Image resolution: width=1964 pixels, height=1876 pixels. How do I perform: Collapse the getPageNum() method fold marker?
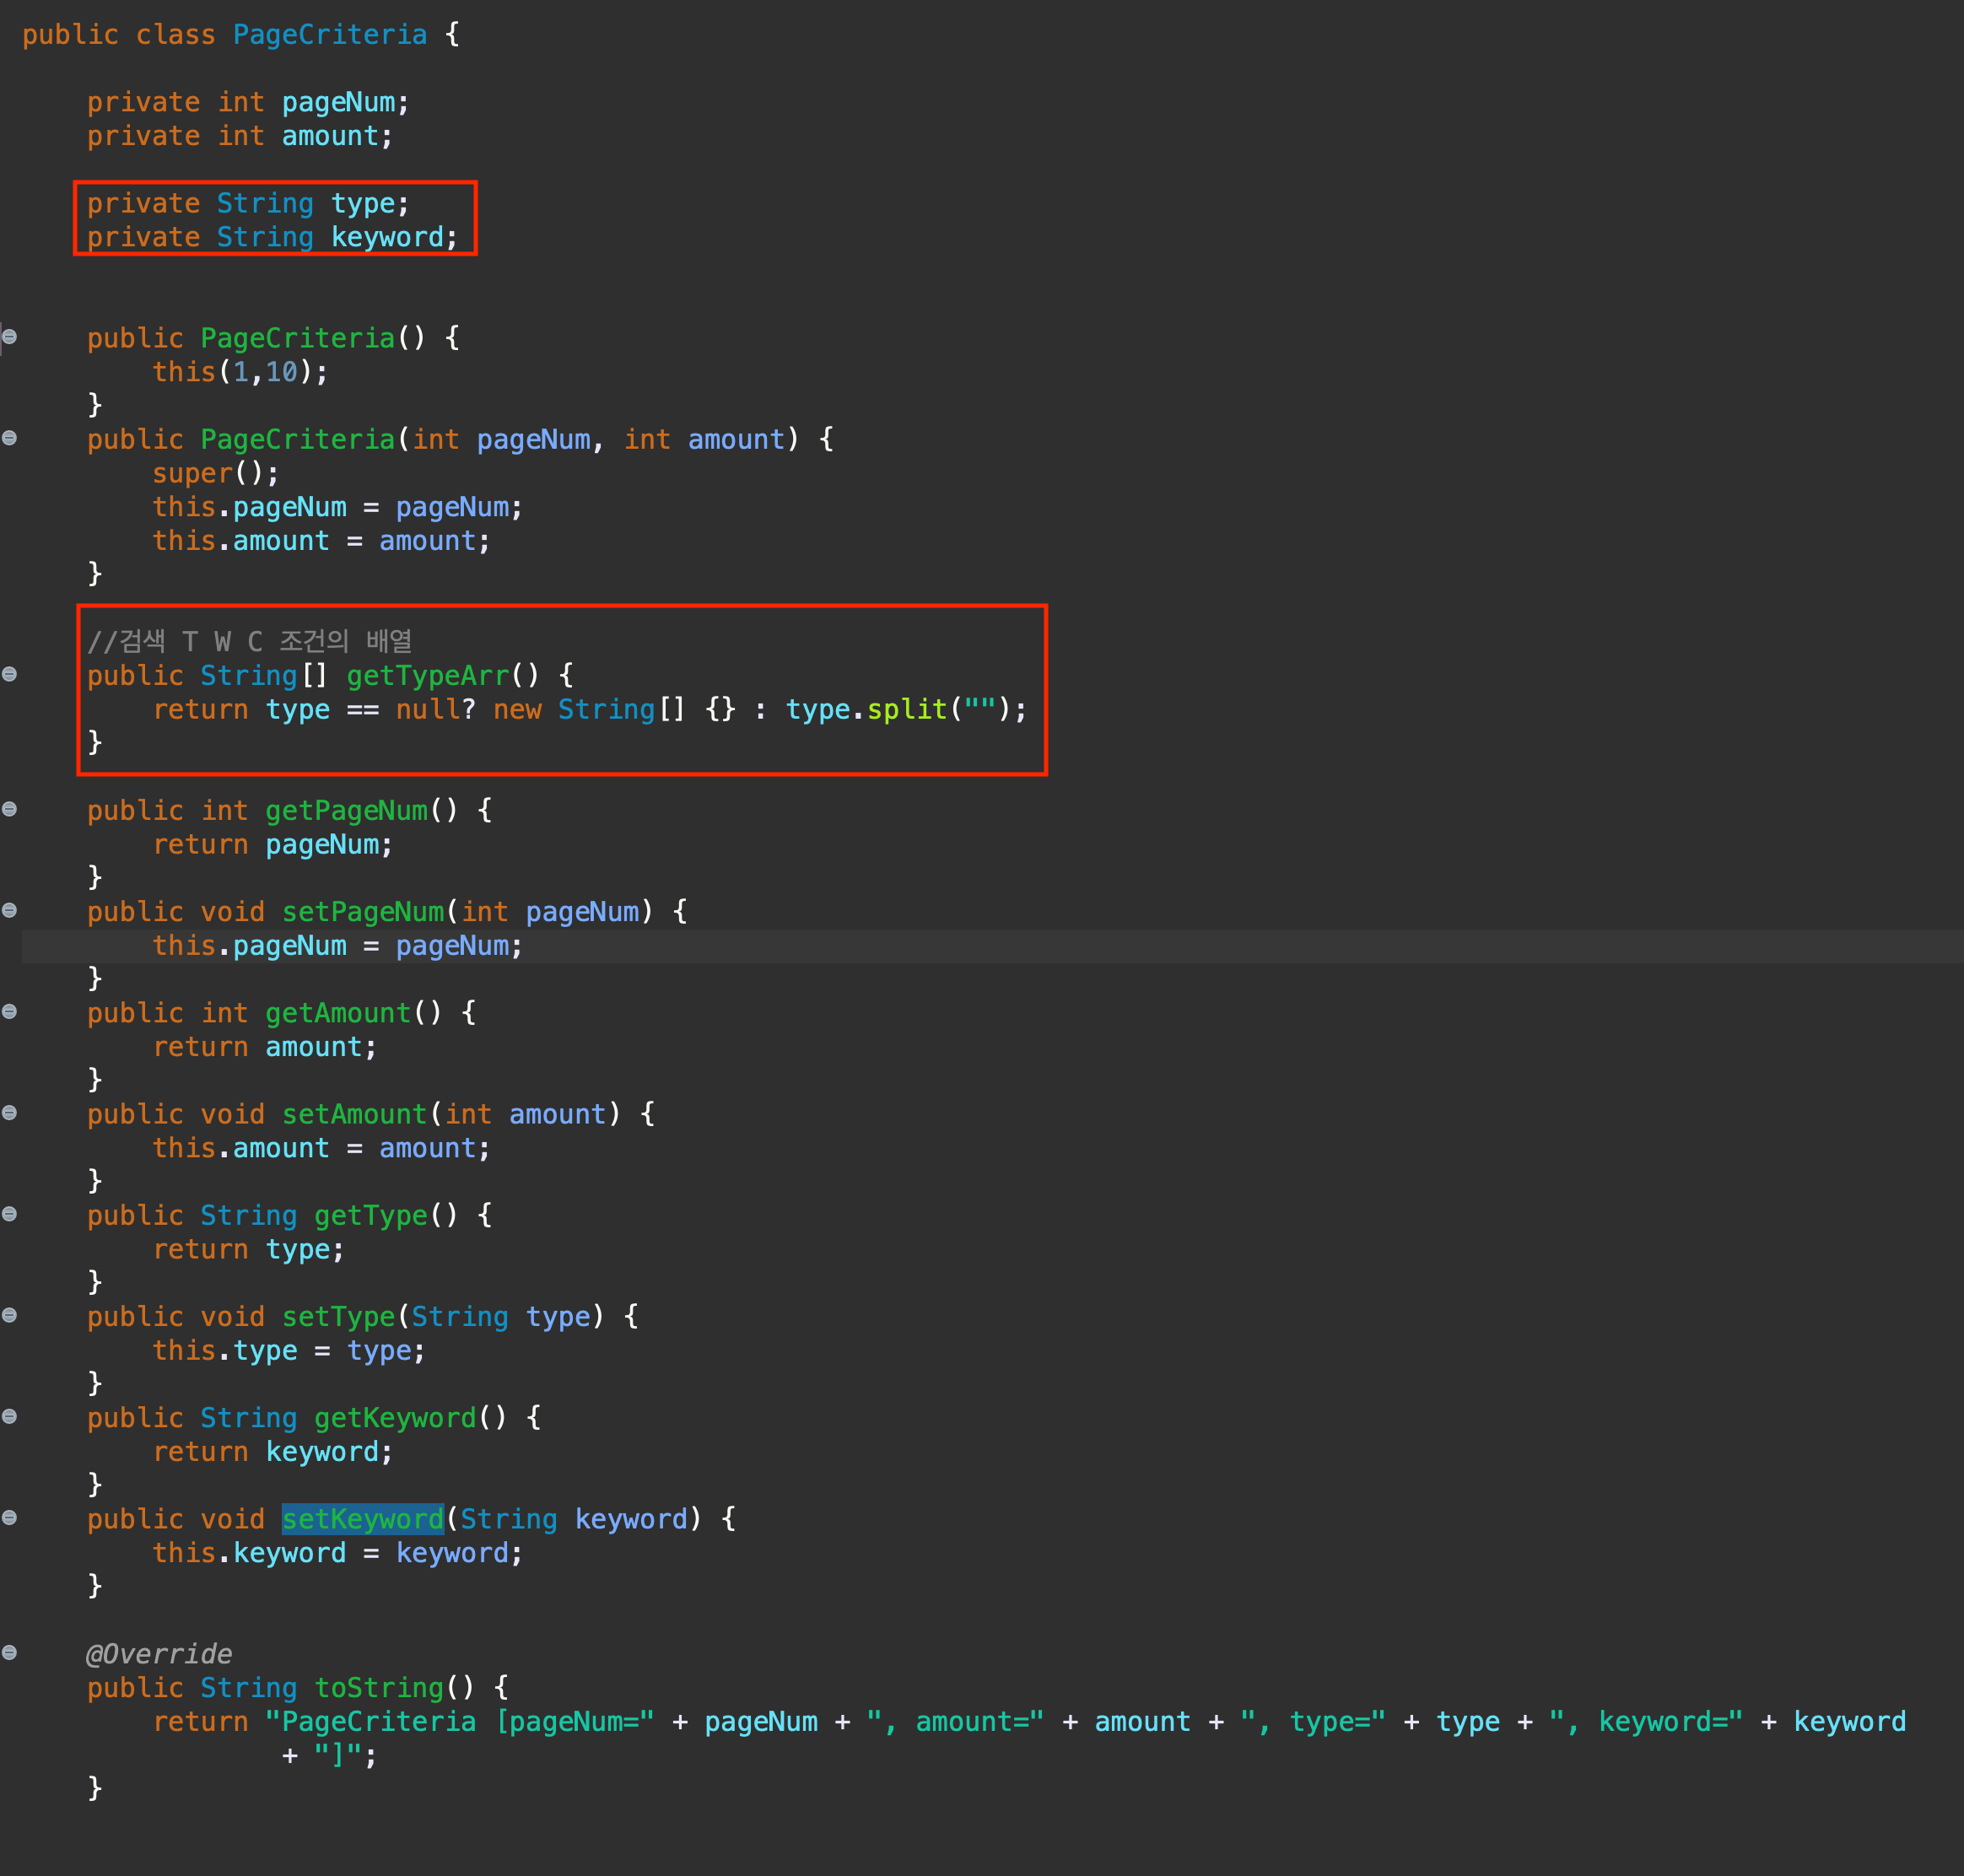point(9,809)
